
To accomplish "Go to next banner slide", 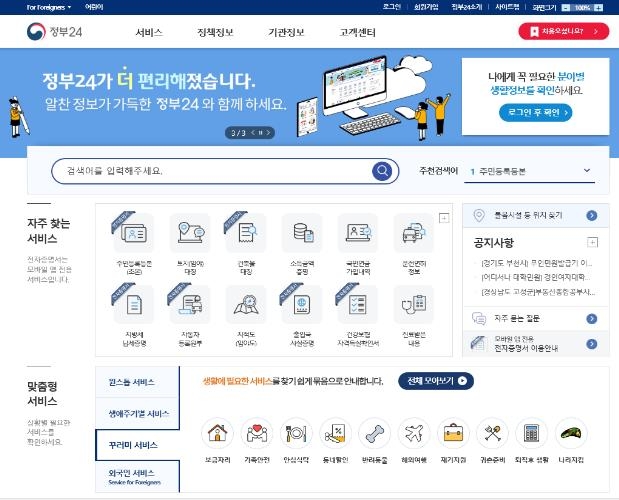I will coord(268,133).
